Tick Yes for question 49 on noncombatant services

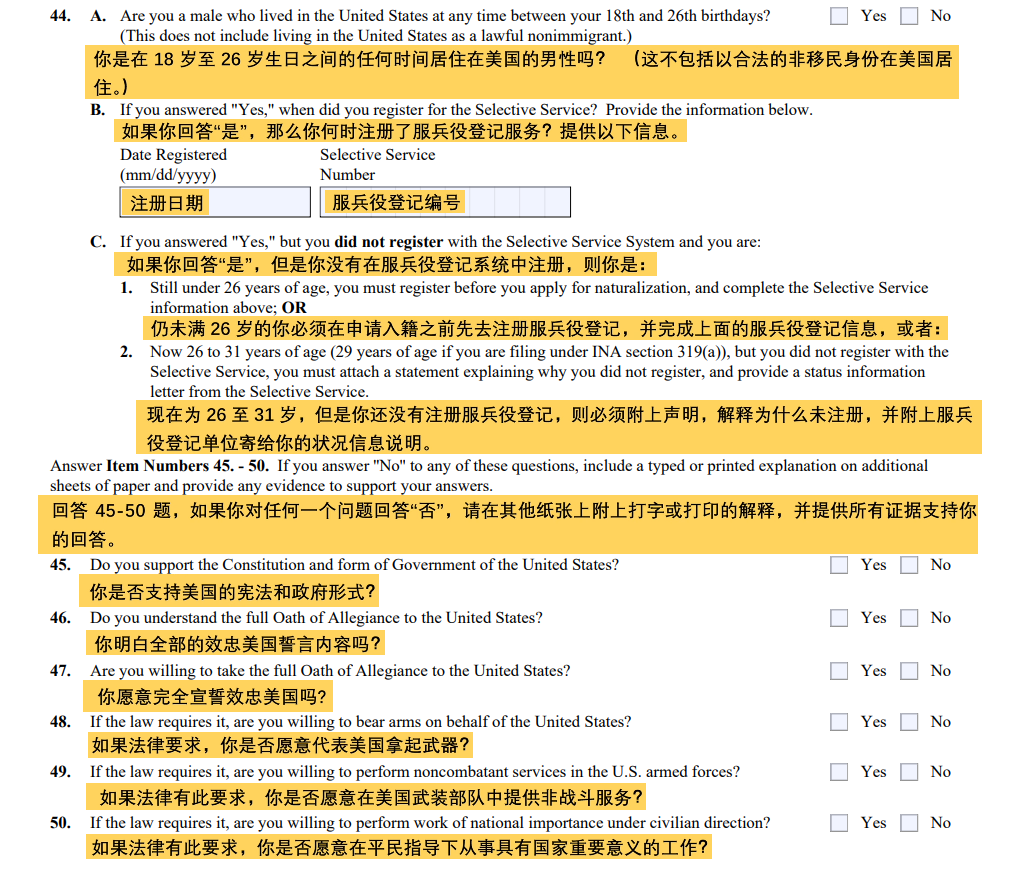840,772
